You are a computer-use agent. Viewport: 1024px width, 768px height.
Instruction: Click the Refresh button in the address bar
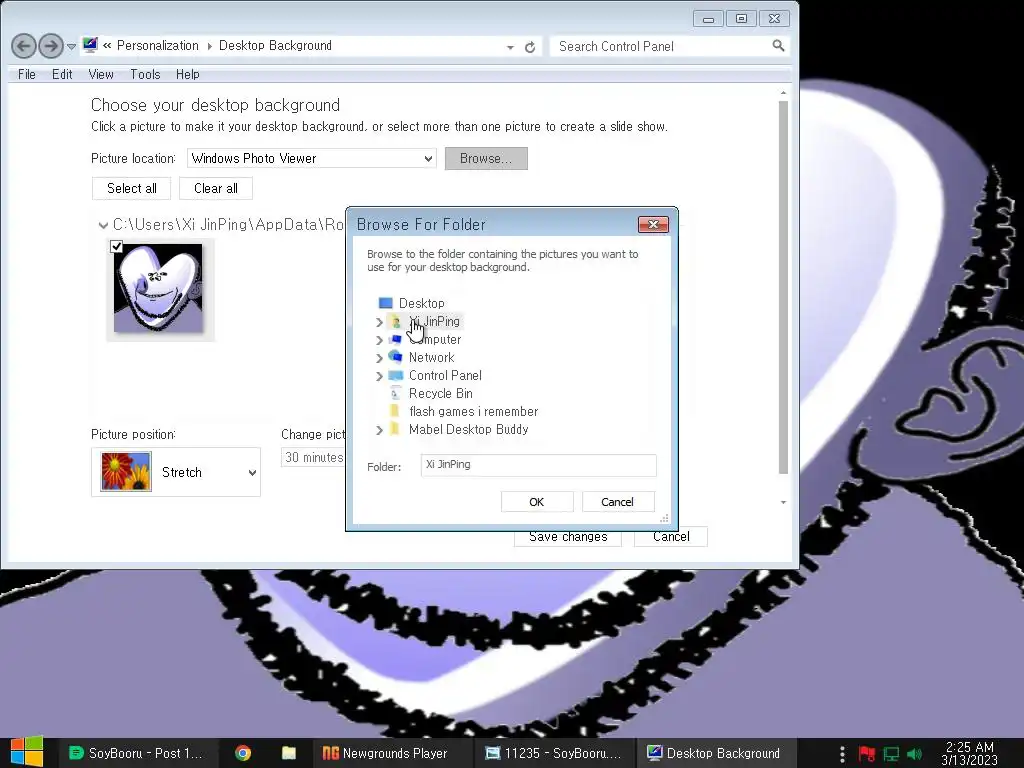[530, 47]
